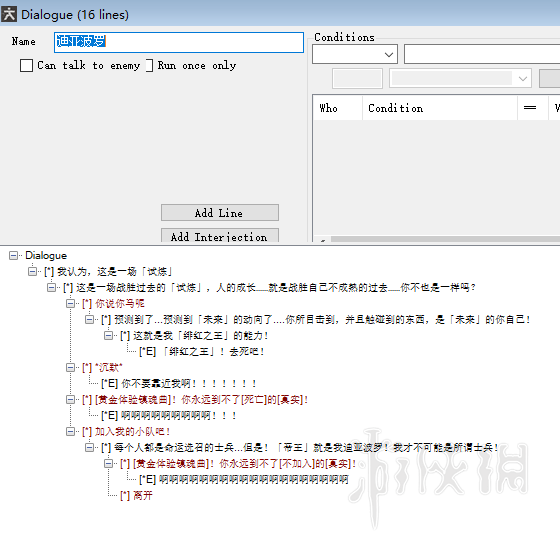Sort by the Who column header

click(x=338, y=108)
